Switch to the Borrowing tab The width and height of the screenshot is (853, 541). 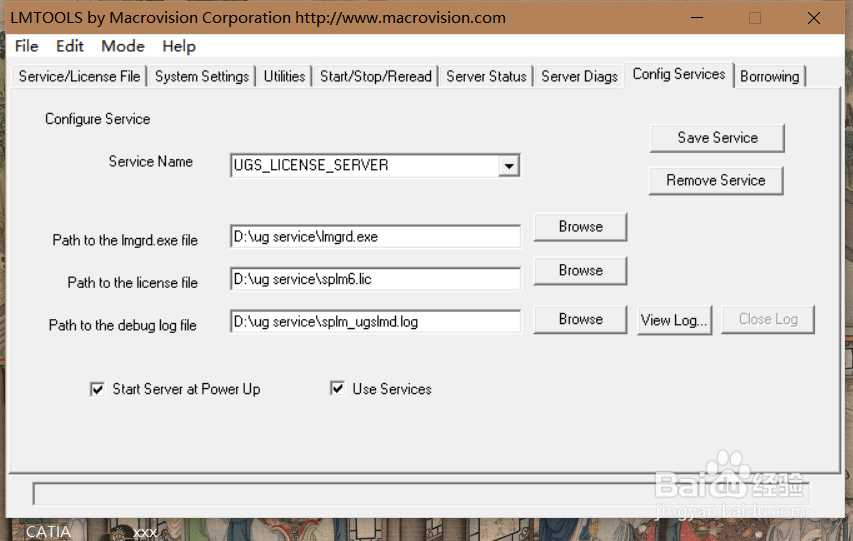point(770,76)
